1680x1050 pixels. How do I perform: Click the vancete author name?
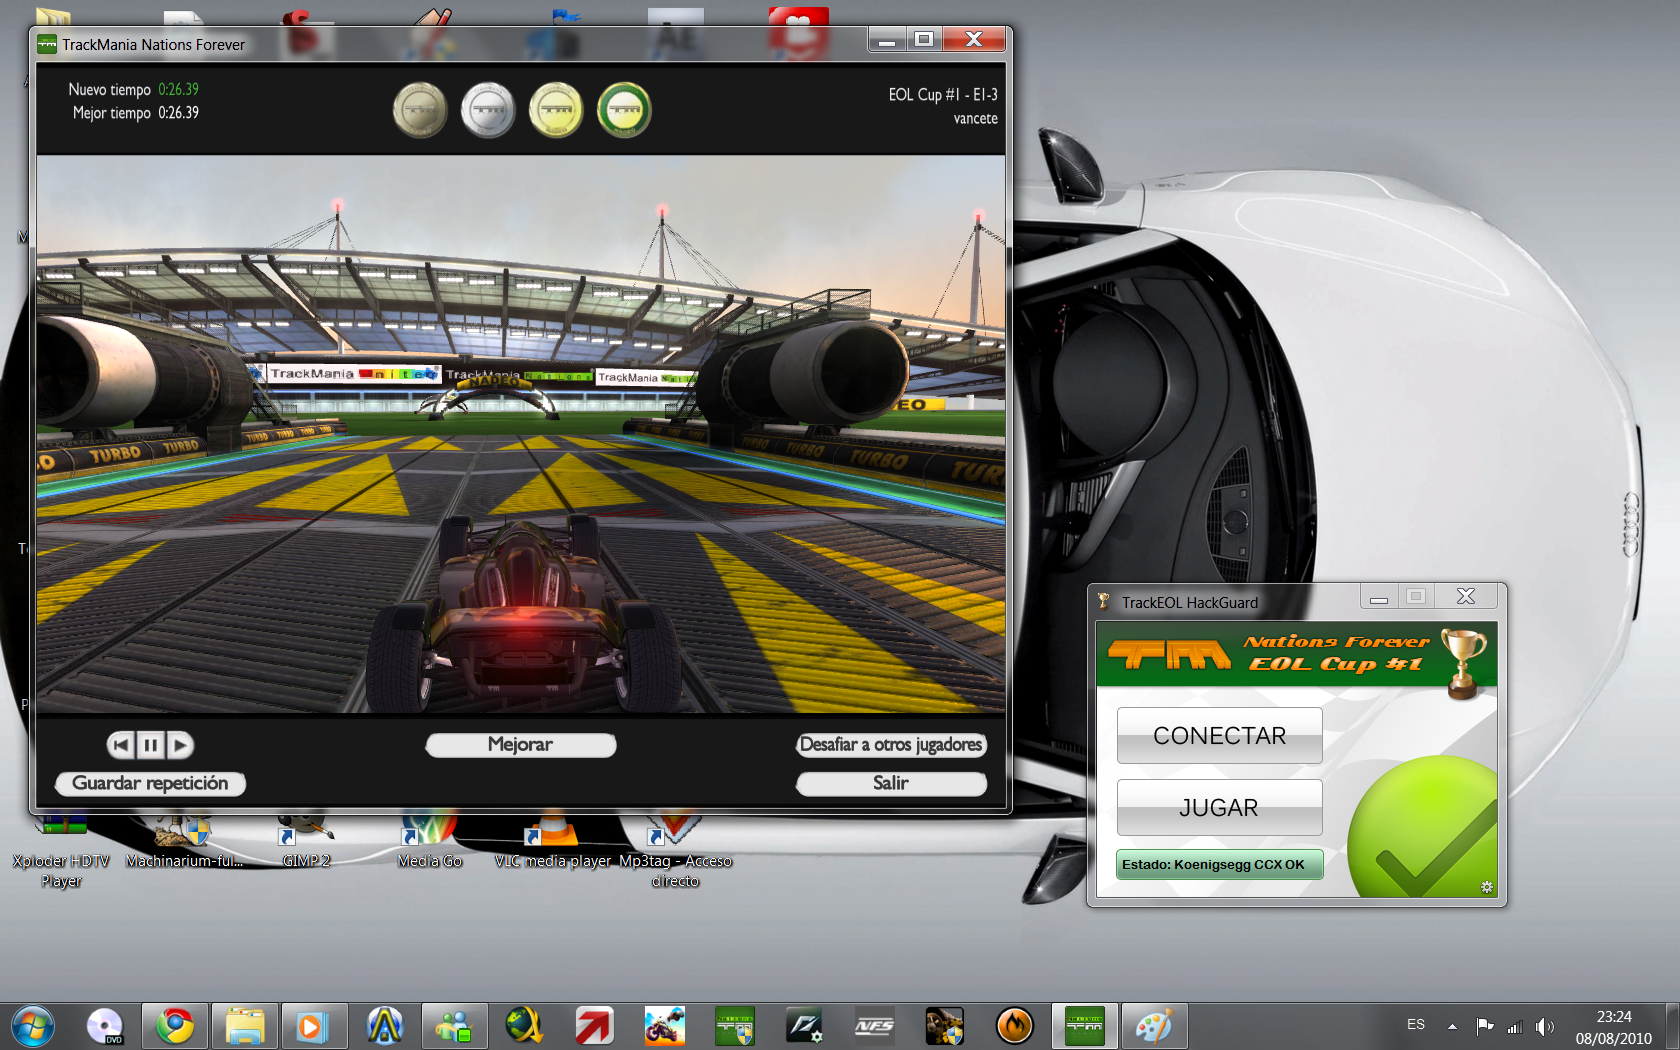point(975,118)
